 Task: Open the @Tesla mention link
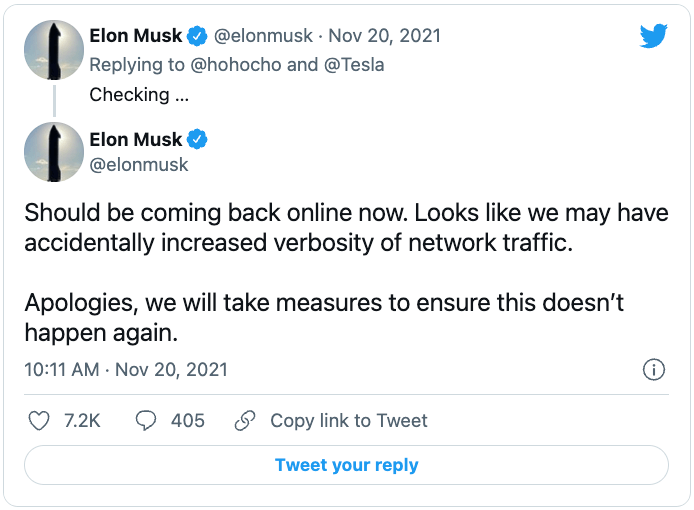(354, 65)
